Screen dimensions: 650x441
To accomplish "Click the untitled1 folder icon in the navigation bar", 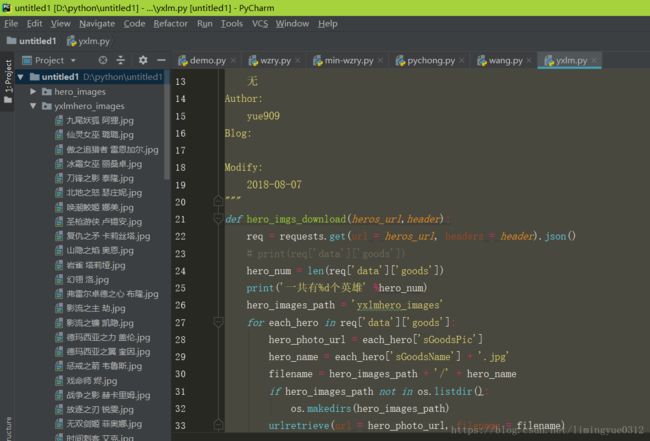I will coord(12,41).
